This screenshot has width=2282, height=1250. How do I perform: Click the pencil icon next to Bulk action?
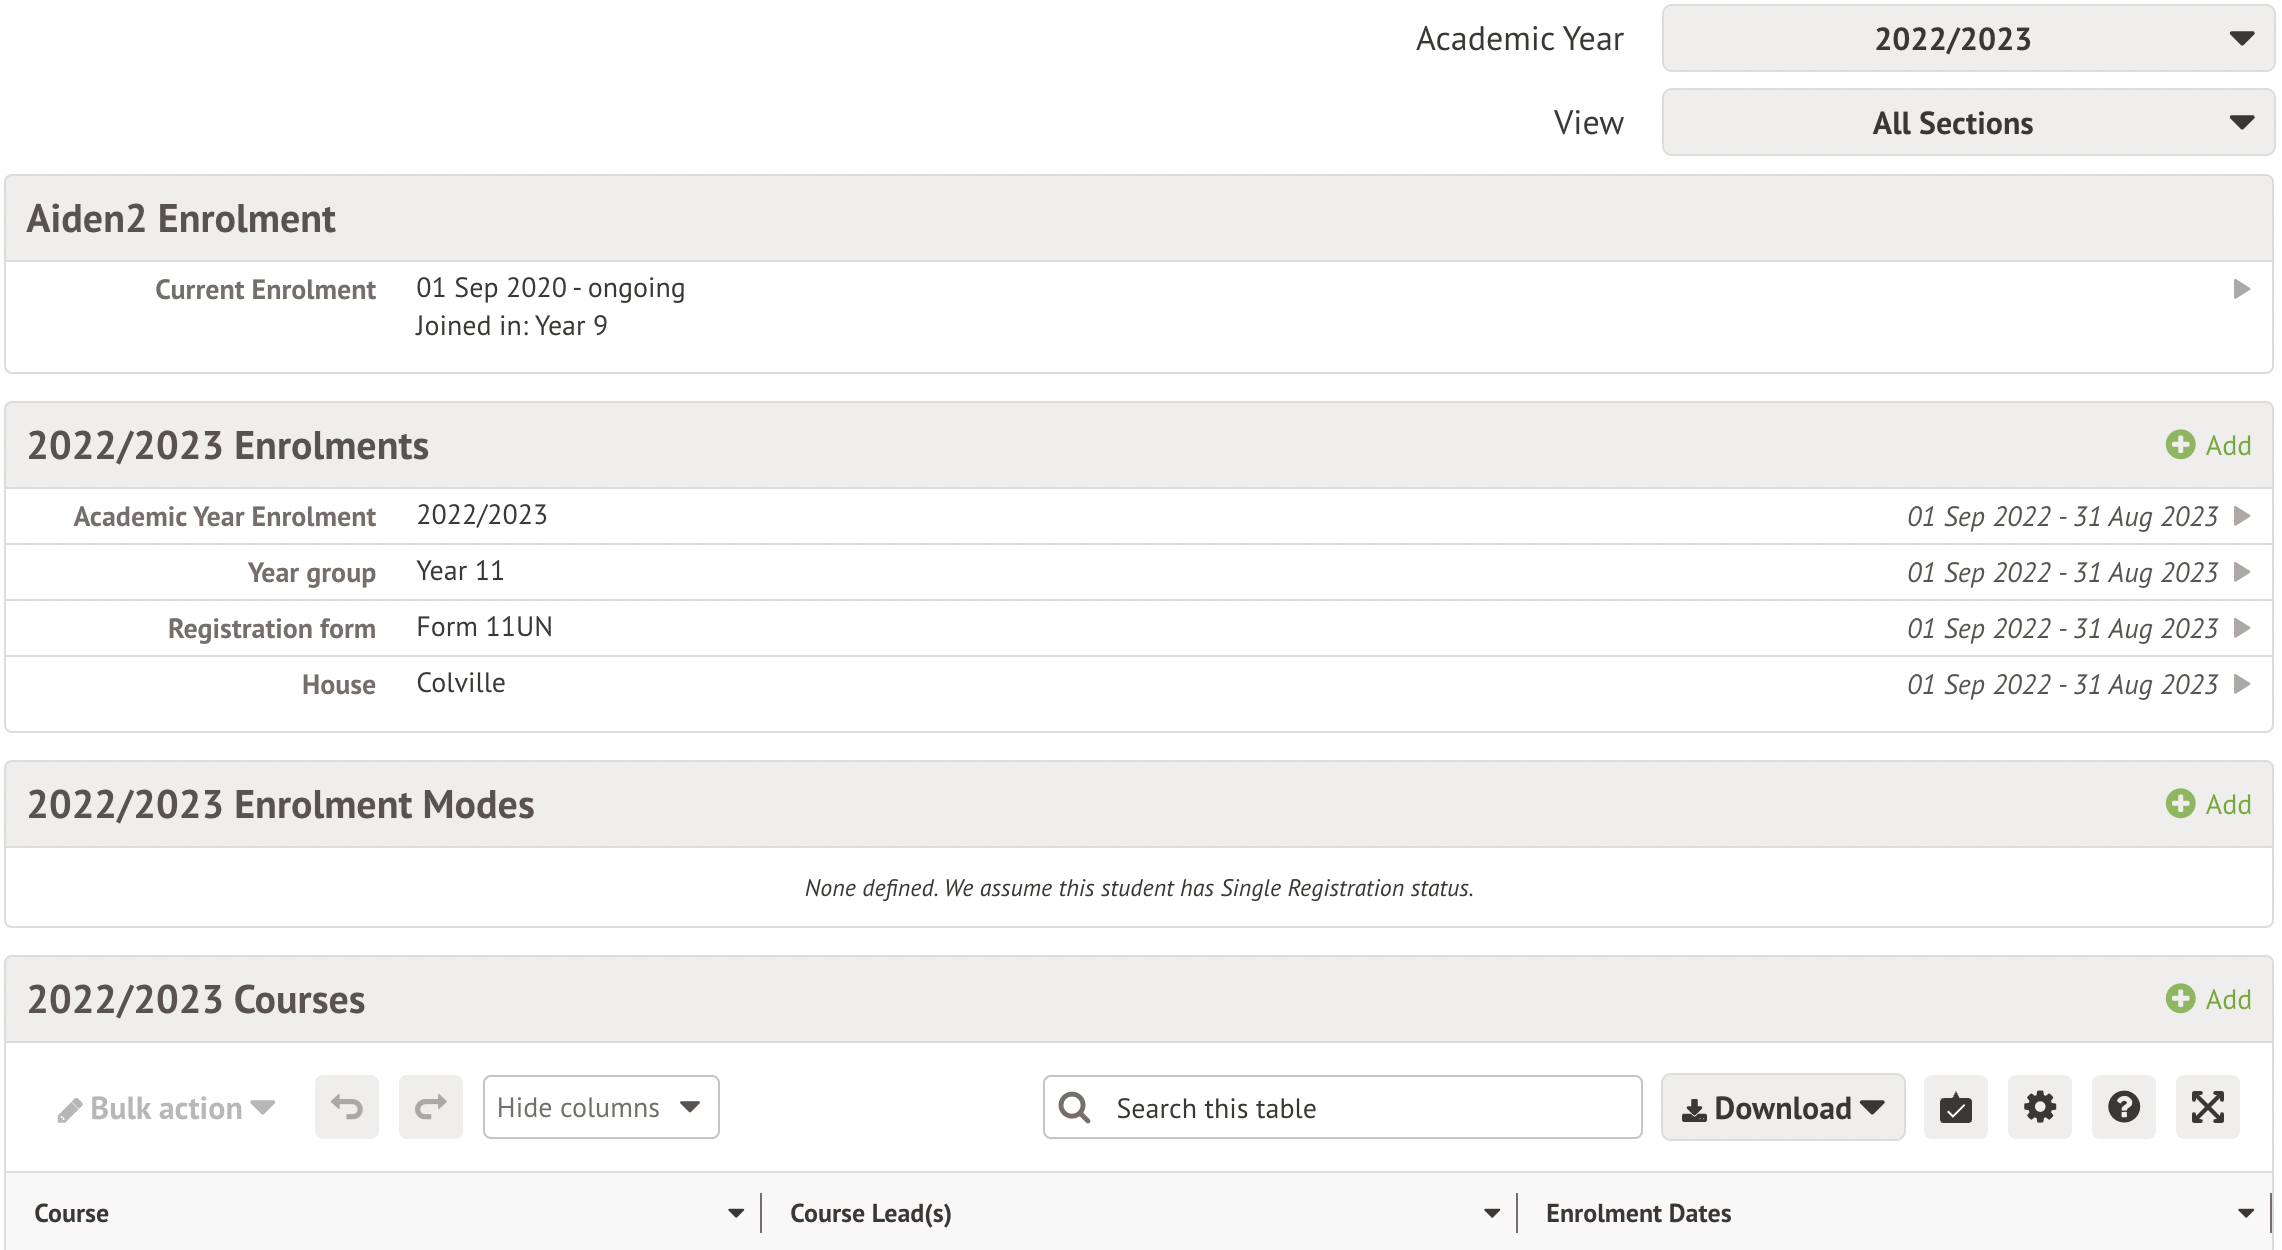coord(68,1107)
